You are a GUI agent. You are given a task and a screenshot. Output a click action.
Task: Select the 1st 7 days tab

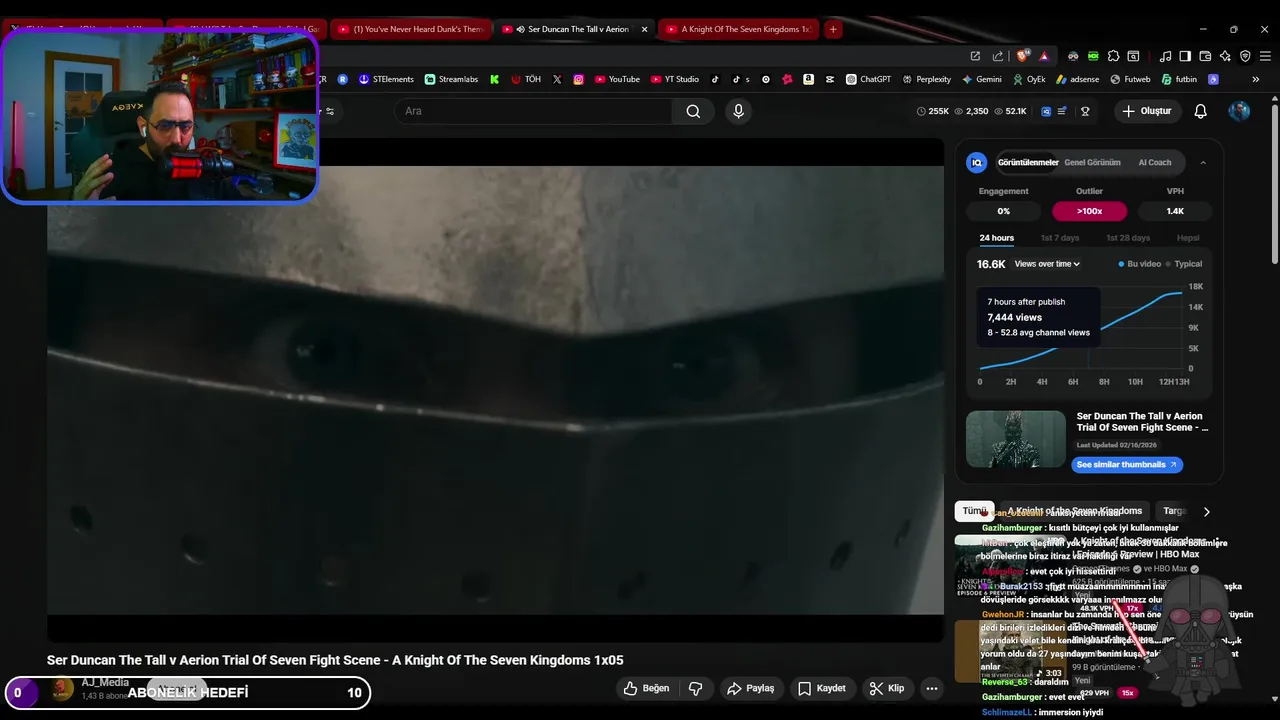pos(1060,238)
